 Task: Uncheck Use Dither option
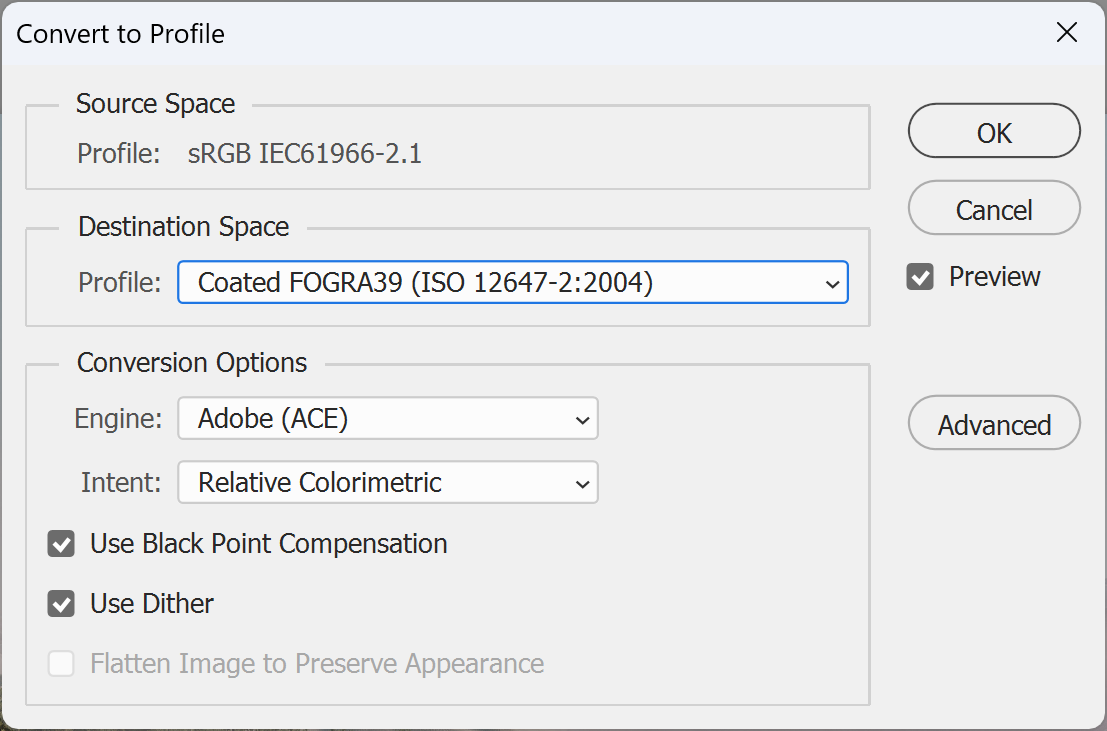point(61,604)
